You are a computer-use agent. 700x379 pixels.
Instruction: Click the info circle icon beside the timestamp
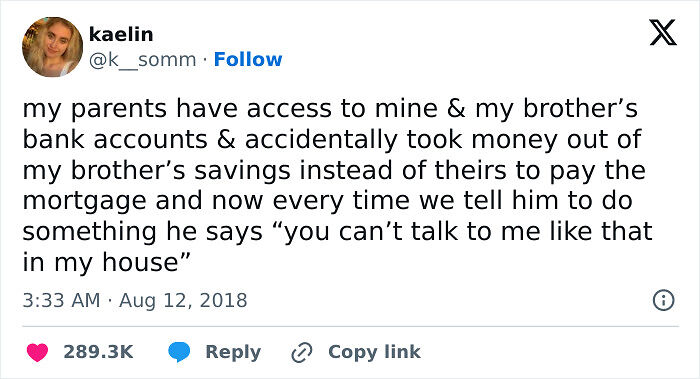pos(663,300)
